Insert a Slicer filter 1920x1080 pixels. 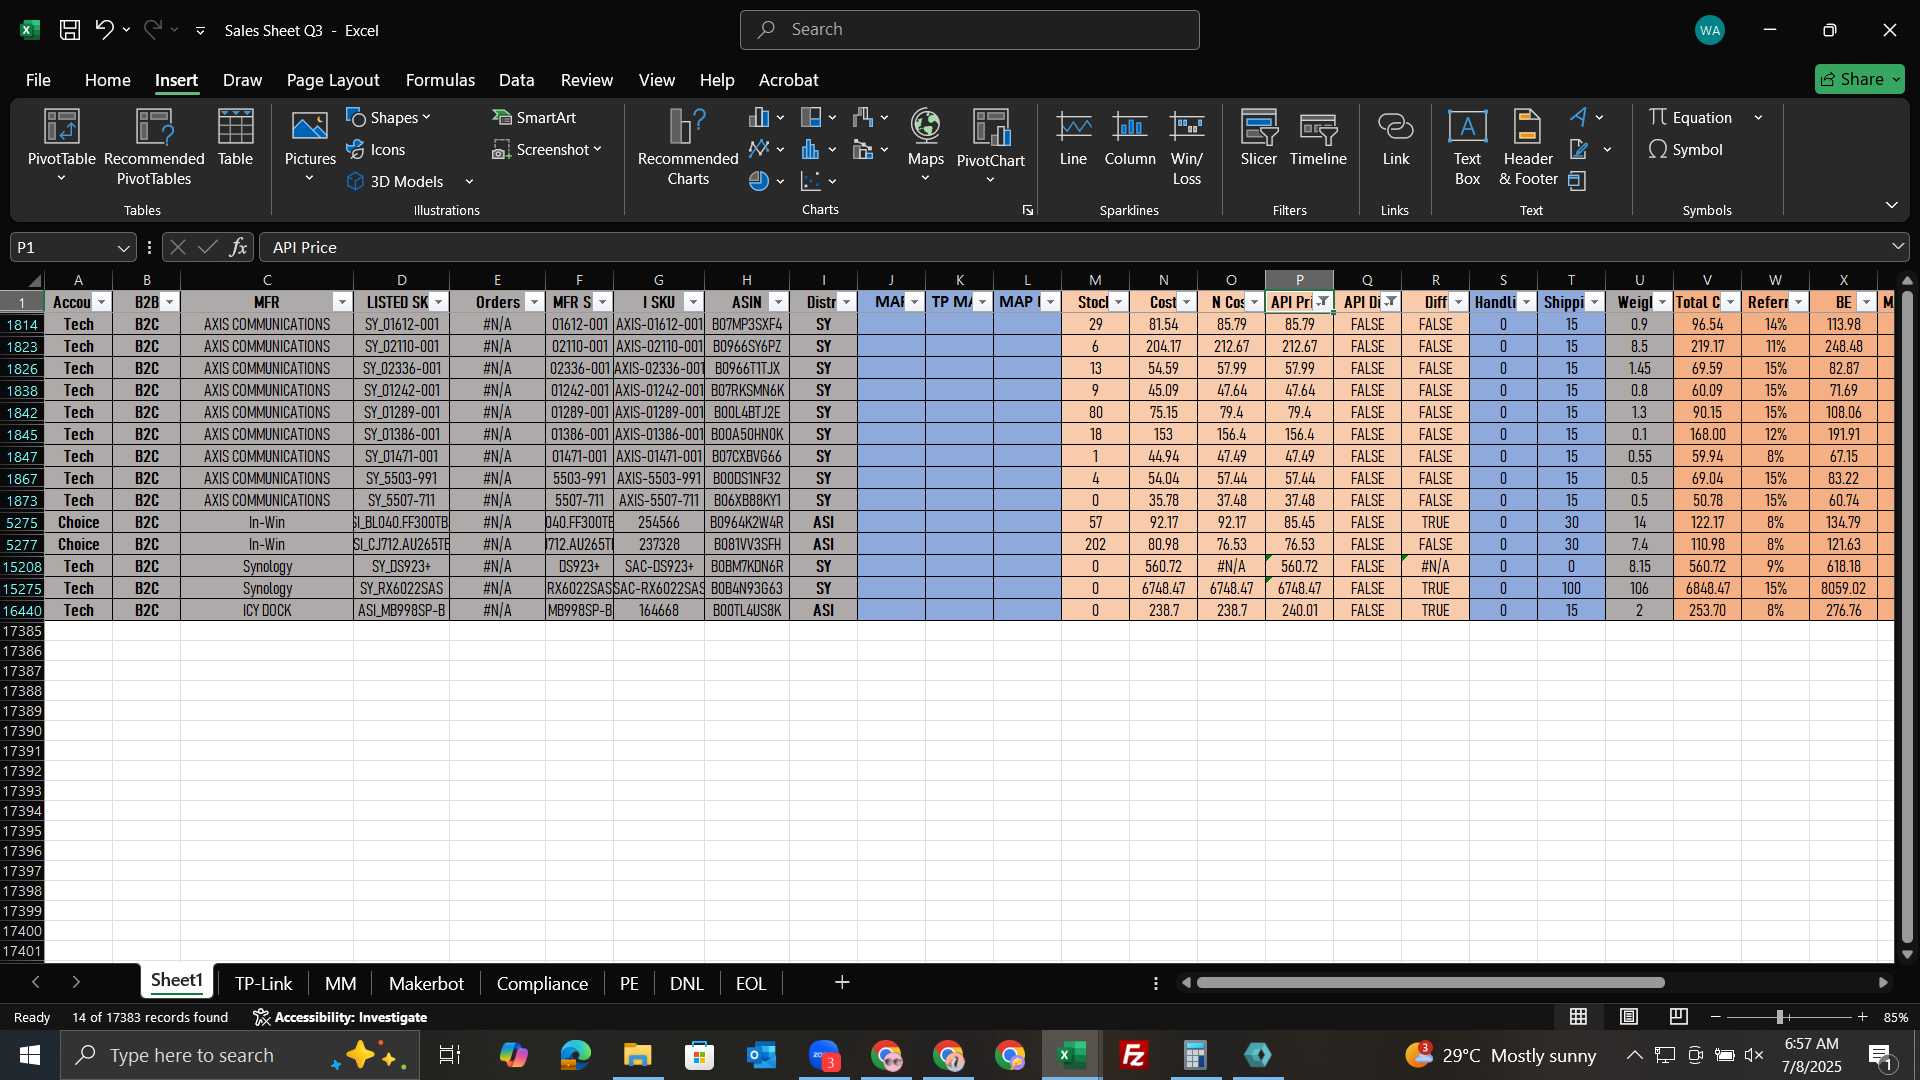click(x=1259, y=138)
